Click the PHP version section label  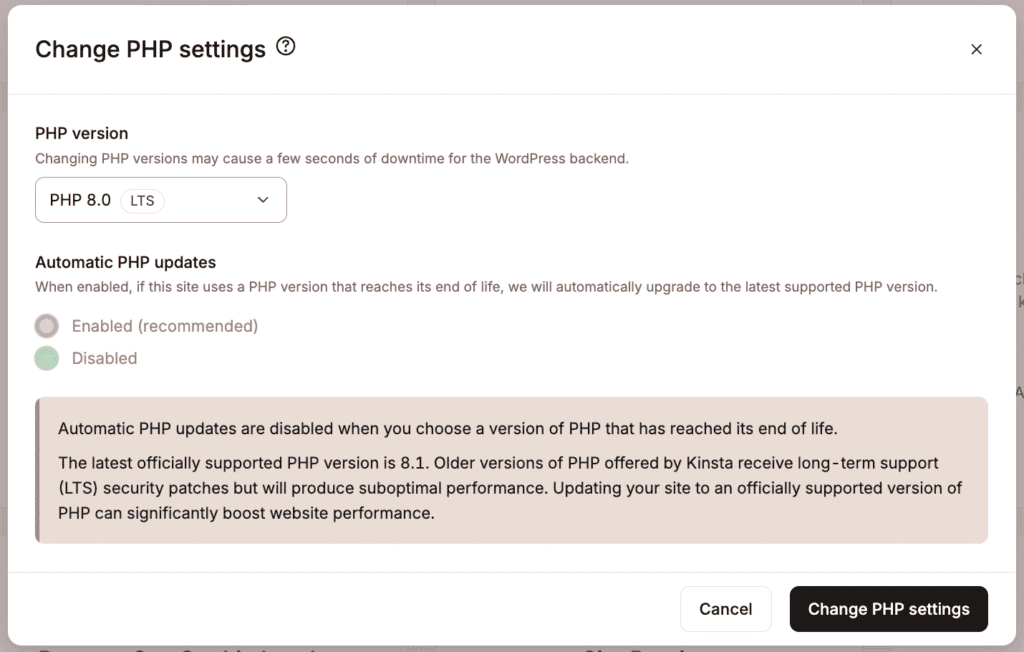pyautogui.click(x=81, y=133)
